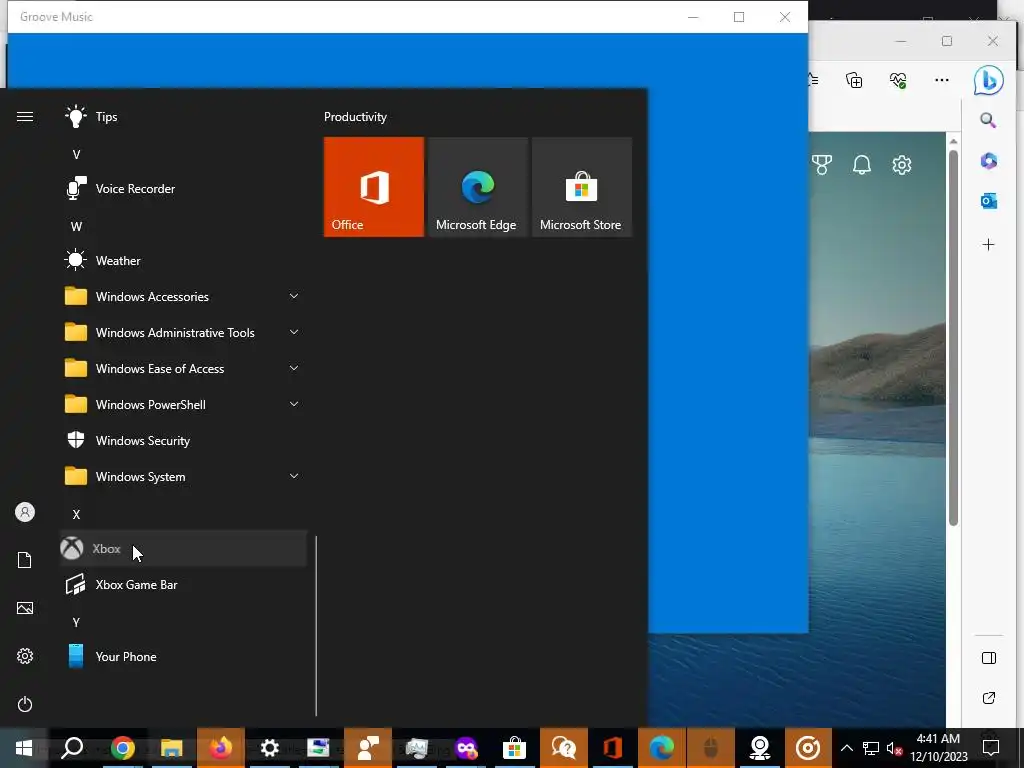1024x768 pixels.
Task: Jump using the W letter header
Action: point(76,227)
